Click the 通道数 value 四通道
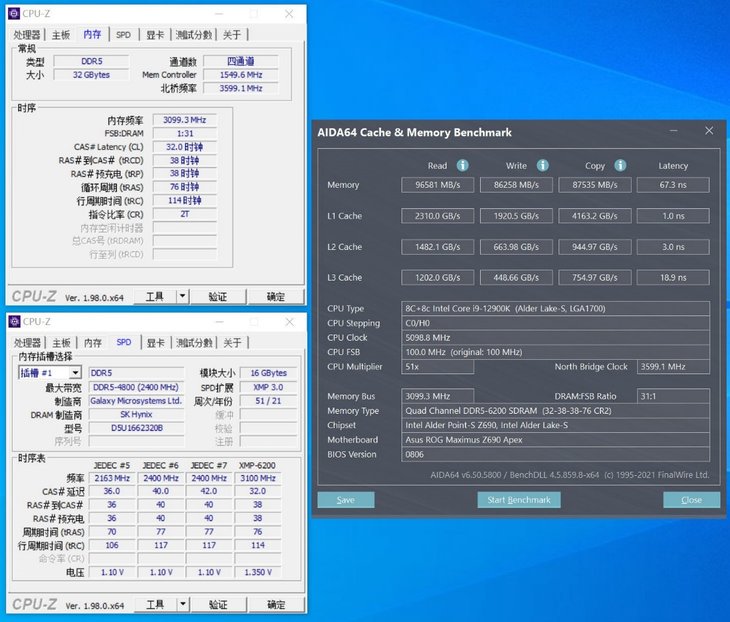The height and width of the screenshot is (622, 730). (x=241, y=61)
